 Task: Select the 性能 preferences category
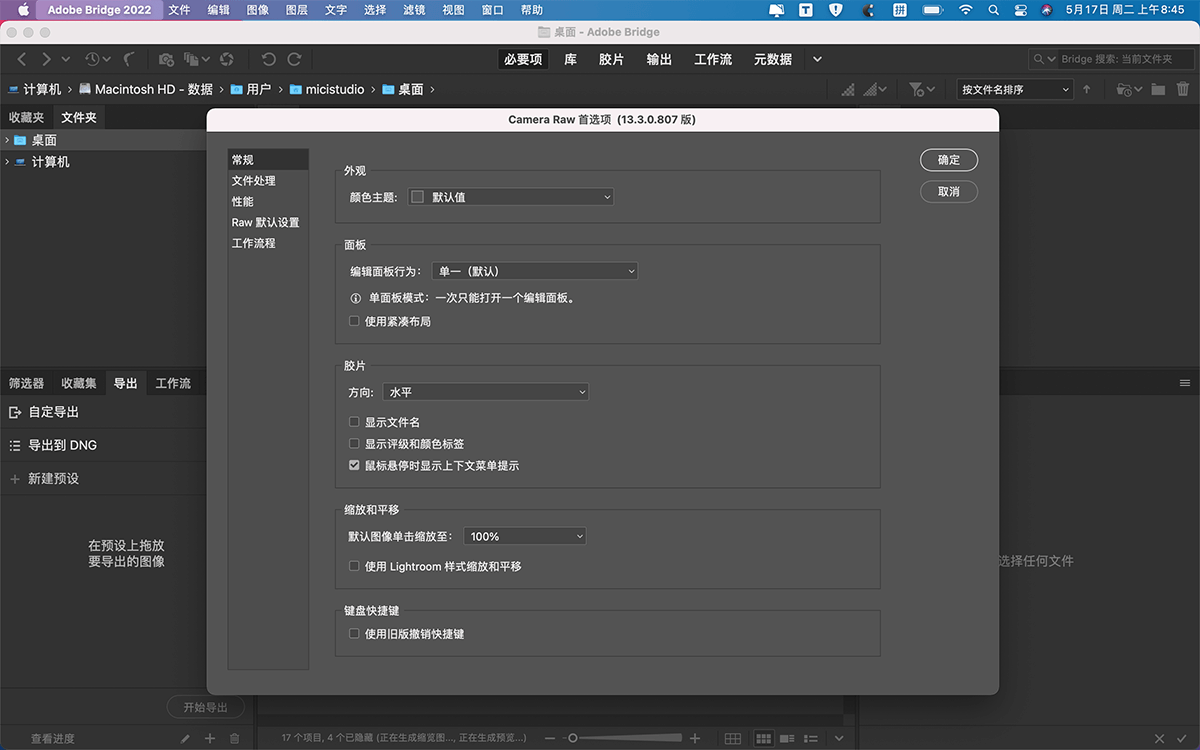(243, 202)
